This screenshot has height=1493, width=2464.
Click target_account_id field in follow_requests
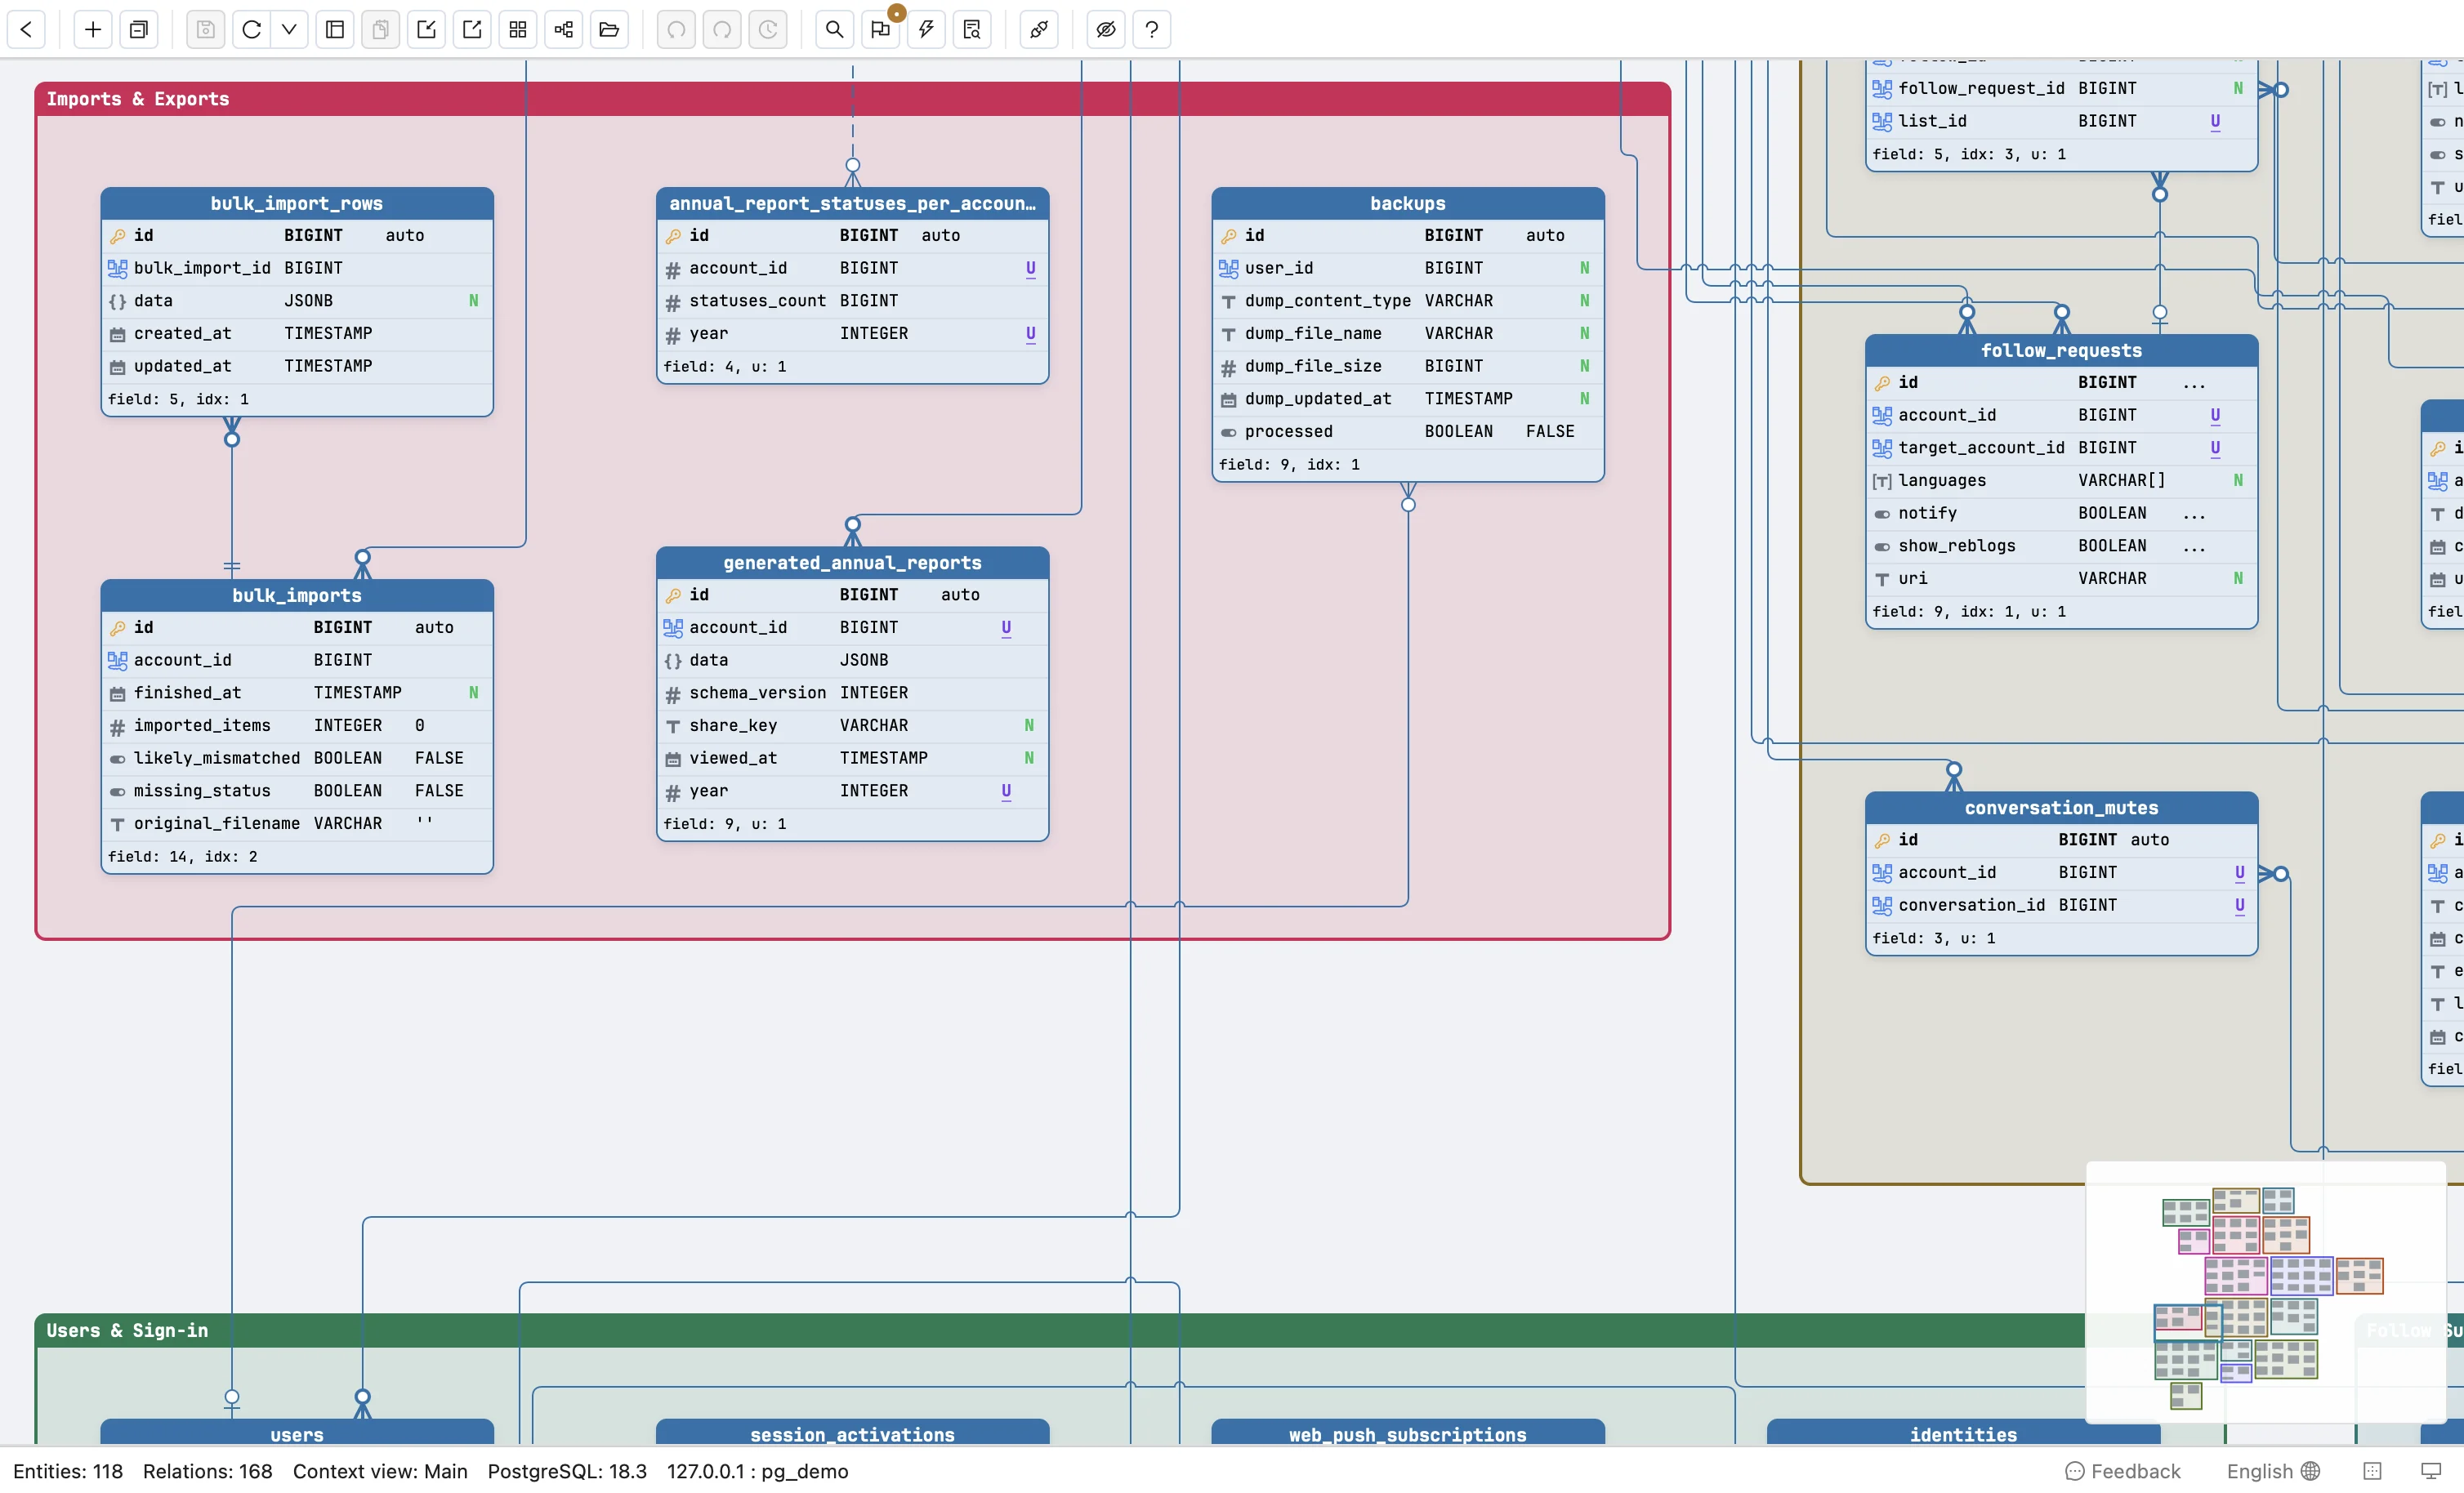[x=2061, y=448]
